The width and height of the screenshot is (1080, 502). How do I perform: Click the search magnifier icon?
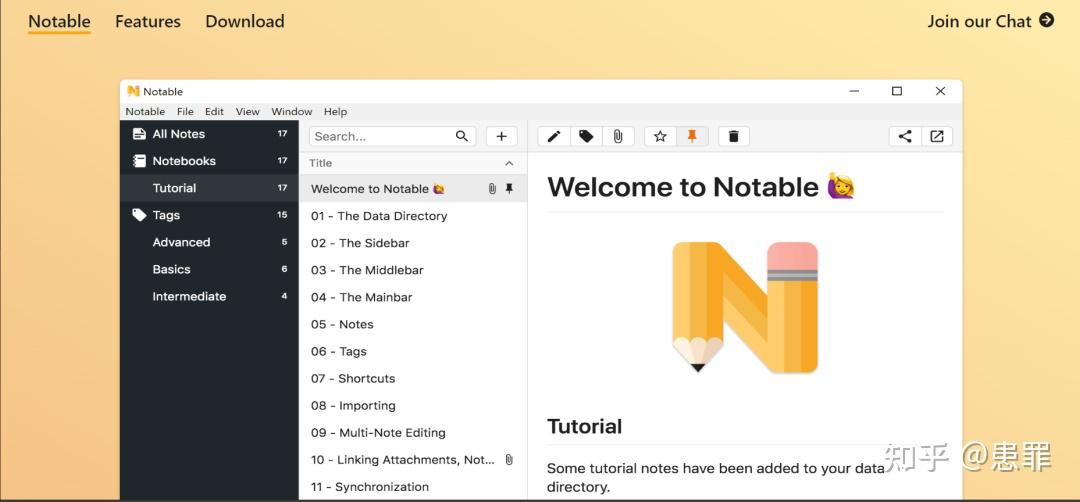coord(462,136)
